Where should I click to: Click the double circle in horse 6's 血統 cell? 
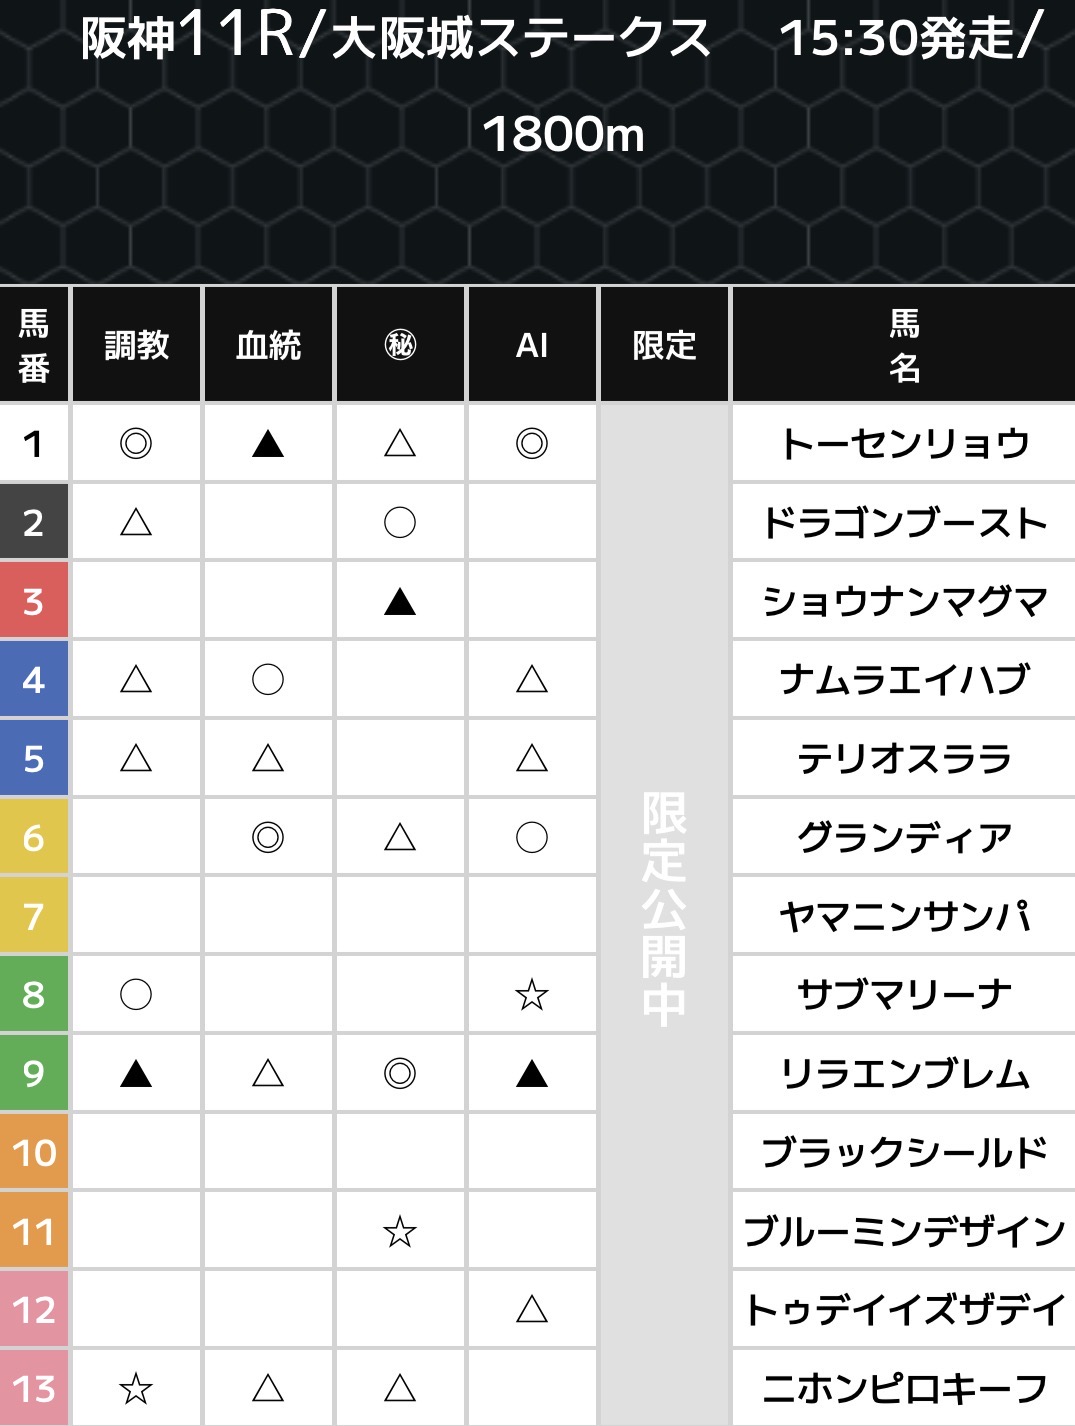268,837
